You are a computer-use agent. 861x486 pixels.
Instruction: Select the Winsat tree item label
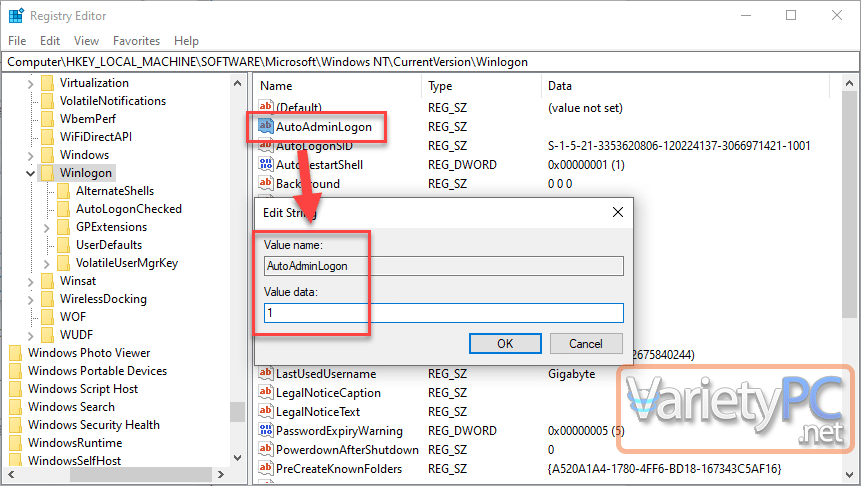click(x=78, y=281)
